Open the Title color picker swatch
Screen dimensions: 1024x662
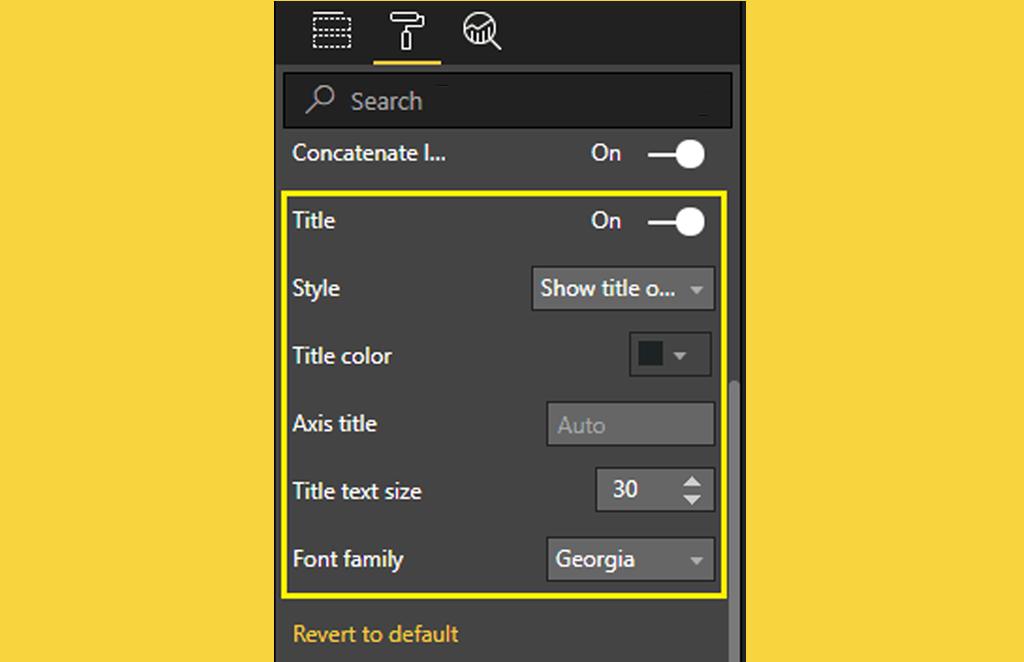670,355
